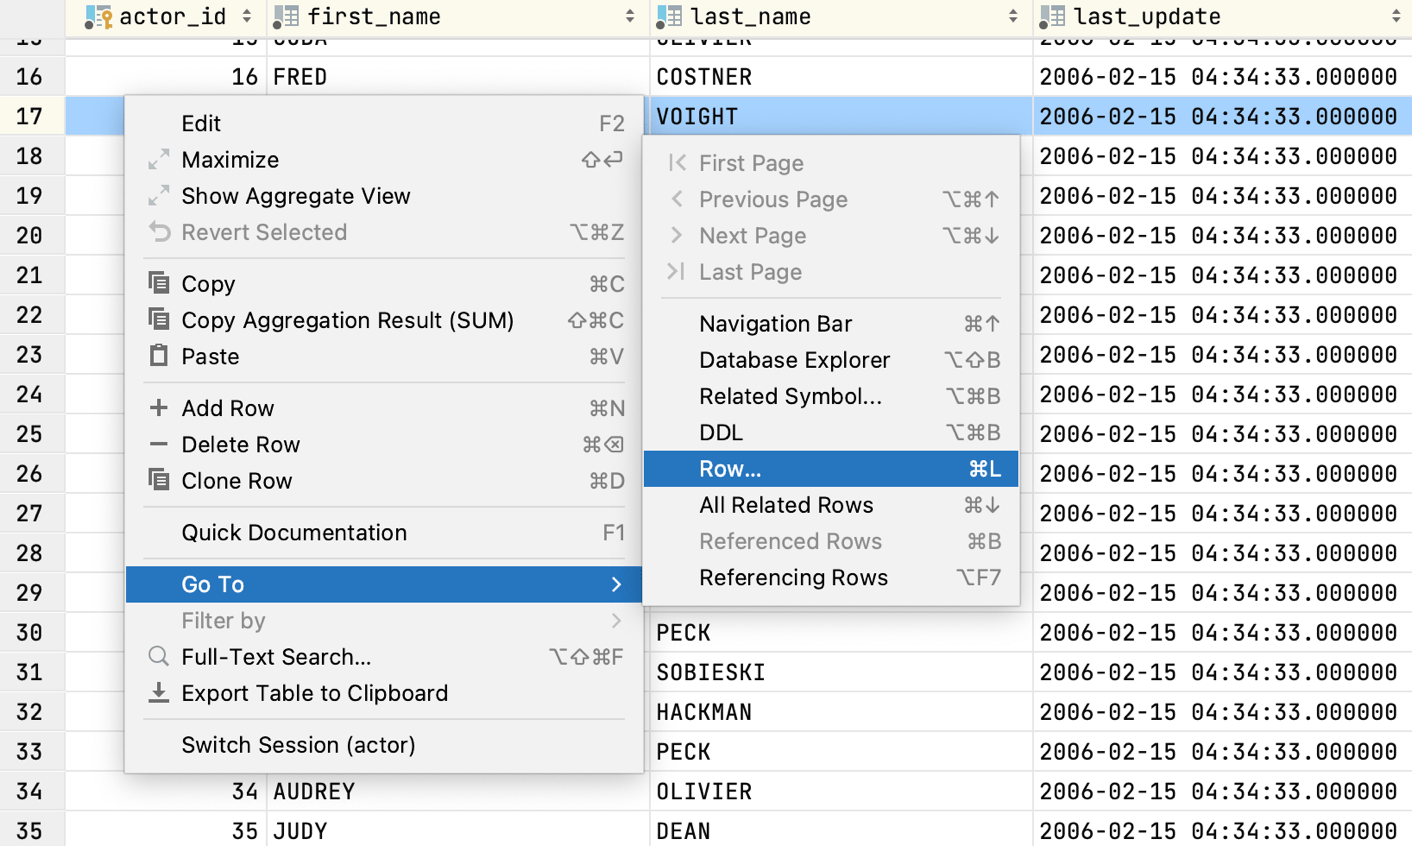1412x846 pixels.
Task: Click the Clone Row icon
Action: pos(158,480)
